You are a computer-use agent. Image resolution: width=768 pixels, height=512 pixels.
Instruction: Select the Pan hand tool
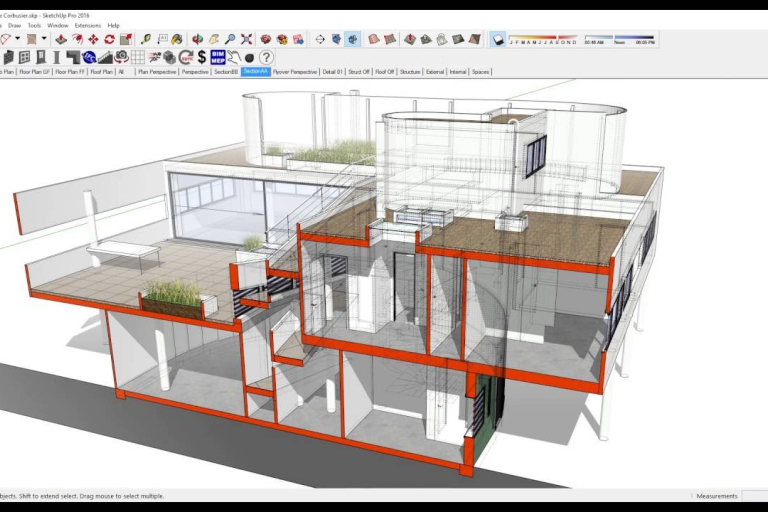click(x=214, y=39)
